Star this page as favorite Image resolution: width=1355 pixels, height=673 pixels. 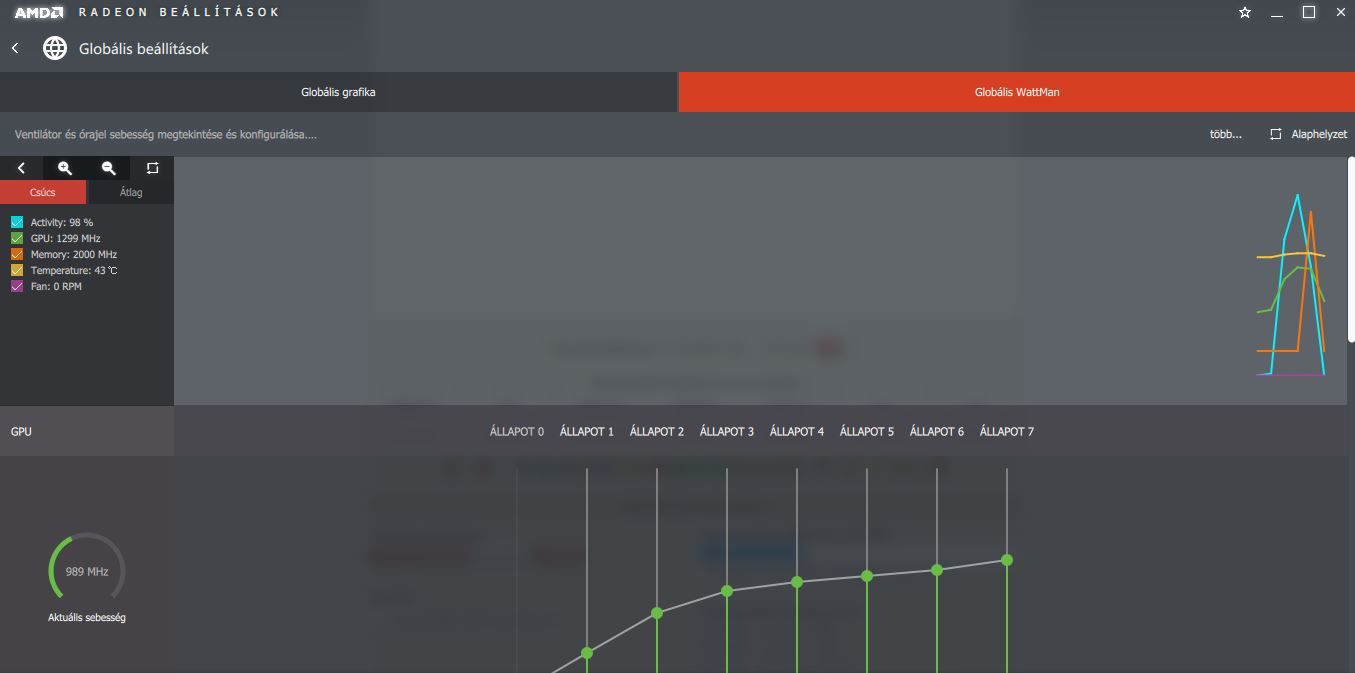[1245, 13]
